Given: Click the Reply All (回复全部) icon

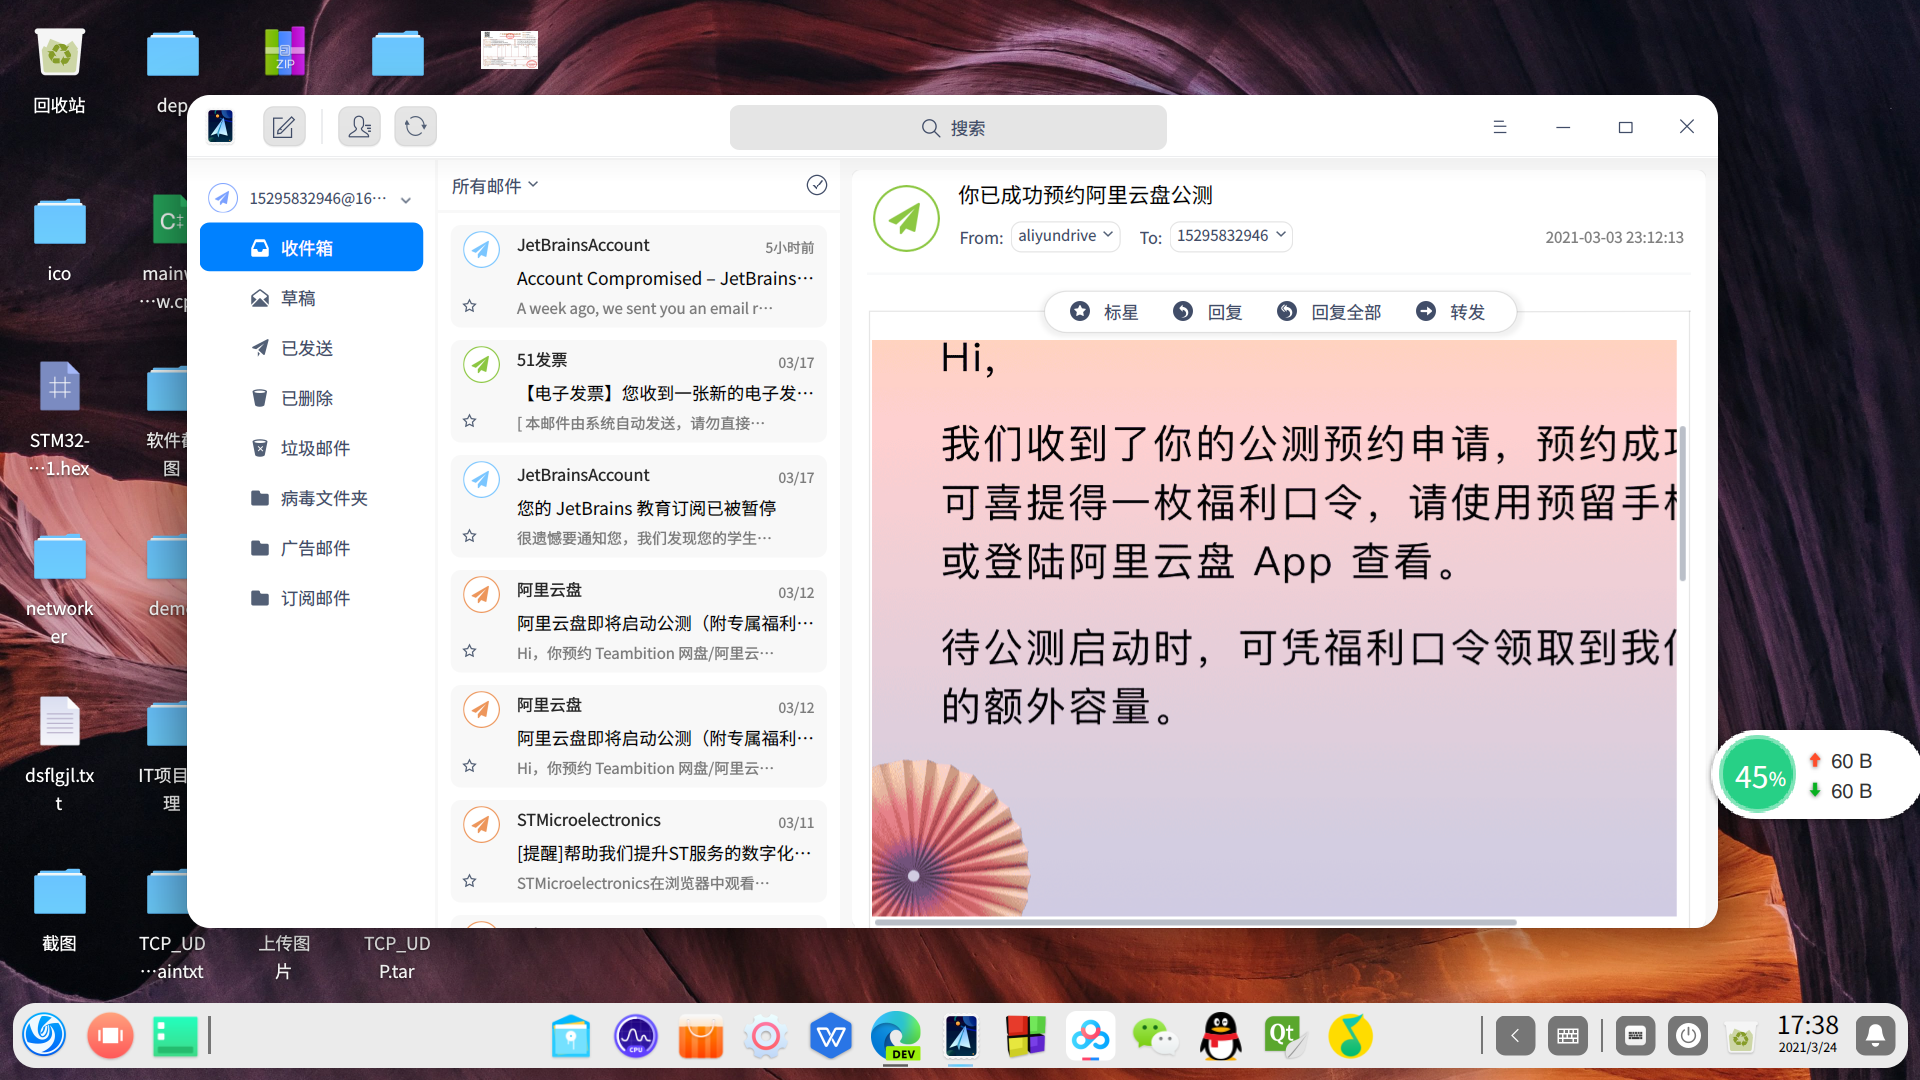Looking at the screenshot, I should (x=1287, y=312).
